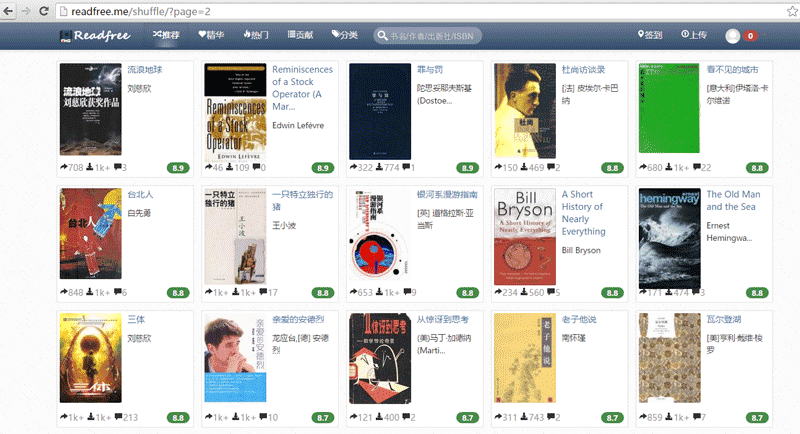Screen dimensions: 800x434
Task: Open the 从惊讶到思考 cover thumbnail
Action: 380,359
